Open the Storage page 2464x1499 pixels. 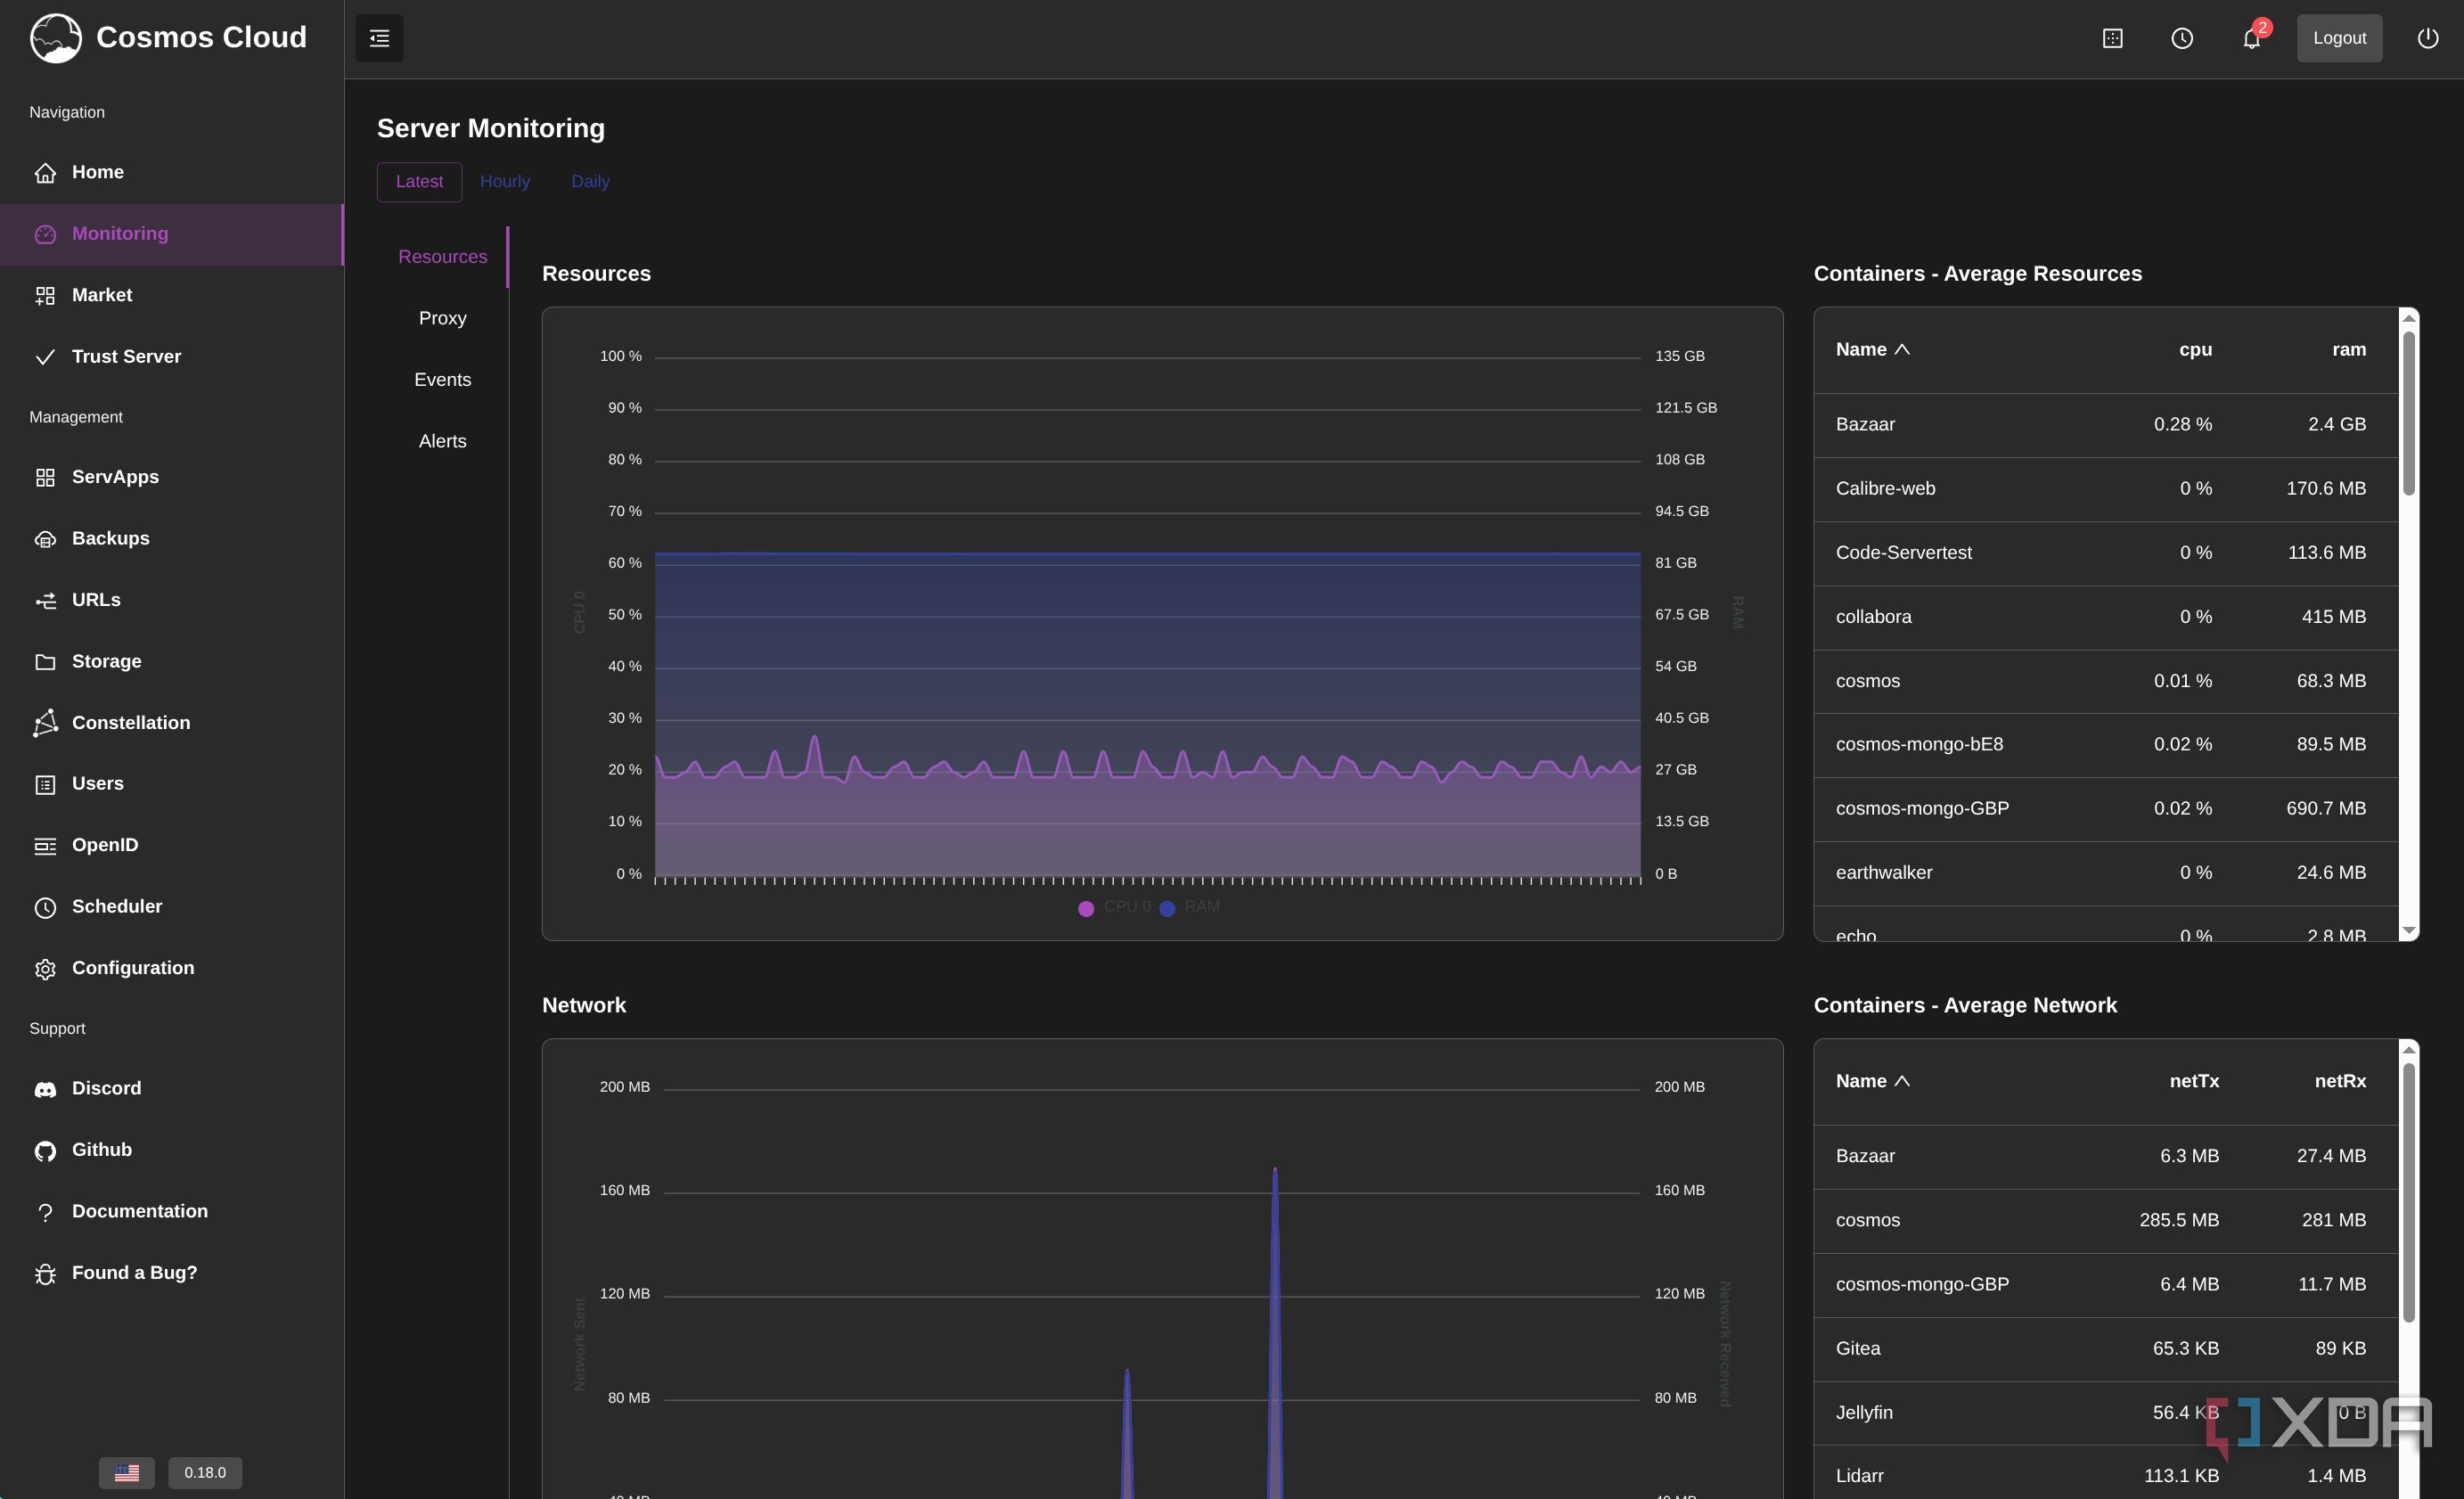(172, 661)
